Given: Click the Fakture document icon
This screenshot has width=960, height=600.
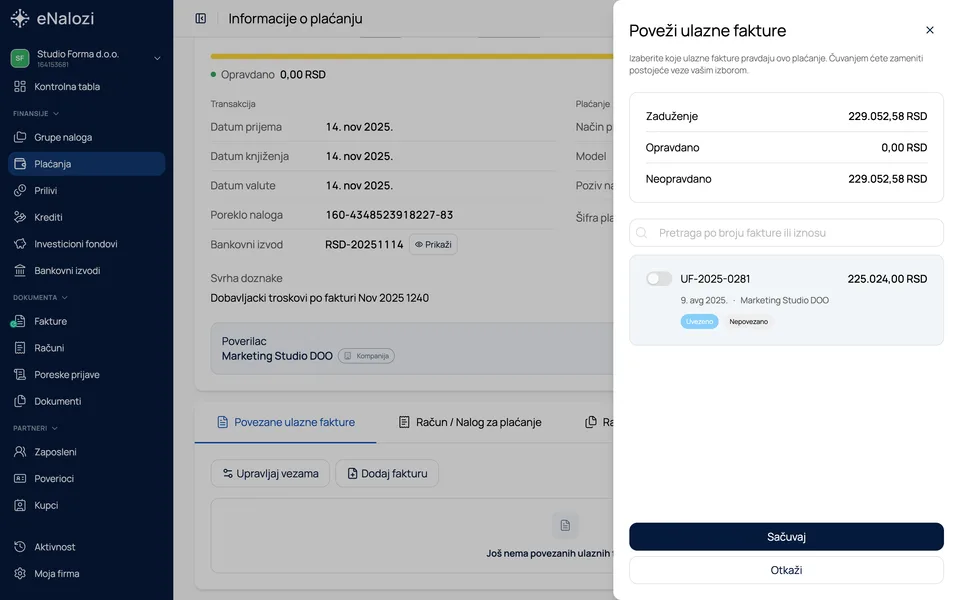Looking at the screenshot, I should [x=20, y=321].
